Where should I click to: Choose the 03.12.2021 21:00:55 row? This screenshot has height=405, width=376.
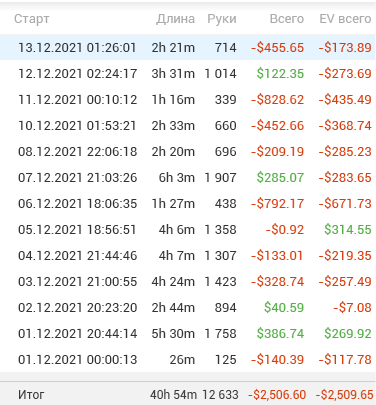(188, 281)
